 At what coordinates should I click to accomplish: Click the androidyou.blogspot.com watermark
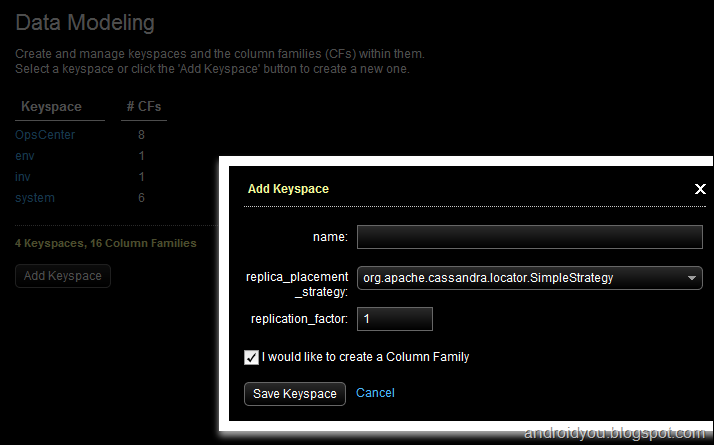coord(617,433)
